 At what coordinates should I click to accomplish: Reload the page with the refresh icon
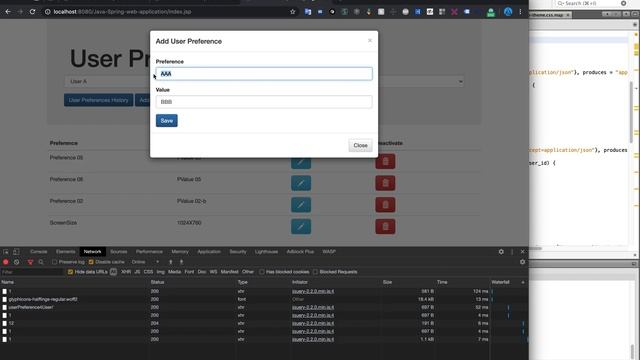pyautogui.click(x=32, y=12)
